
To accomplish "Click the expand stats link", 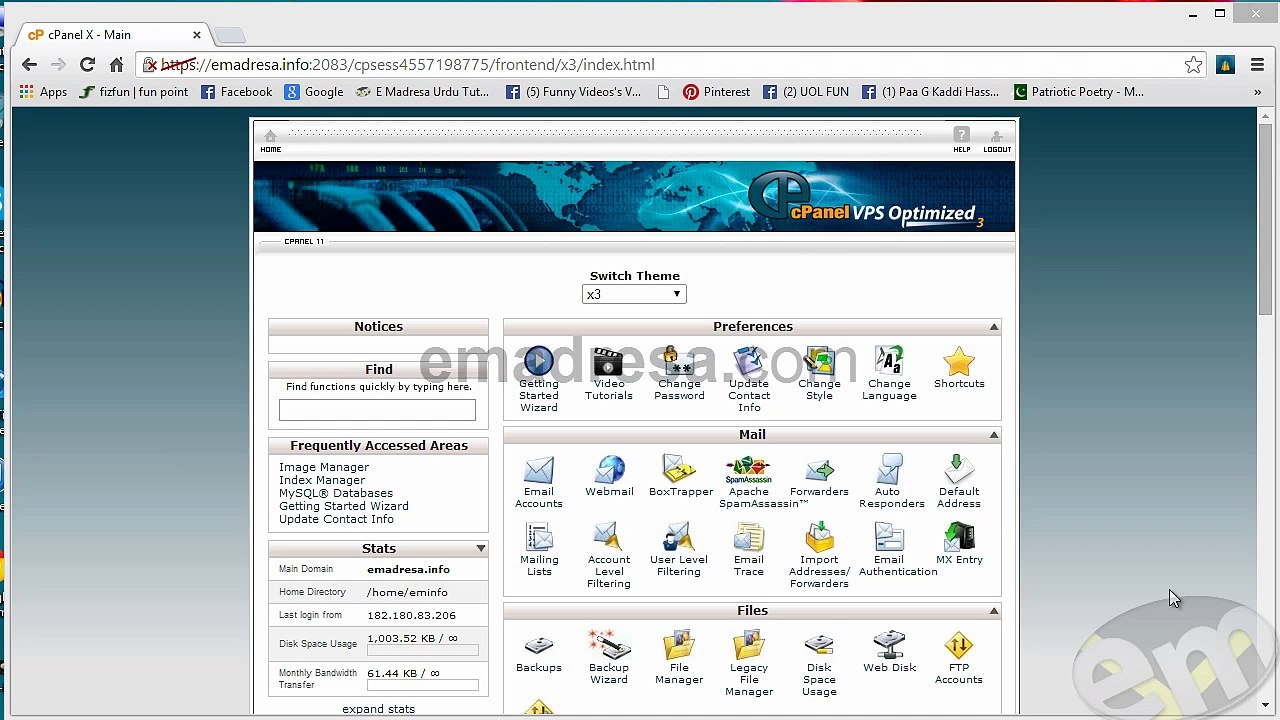I will (x=378, y=709).
